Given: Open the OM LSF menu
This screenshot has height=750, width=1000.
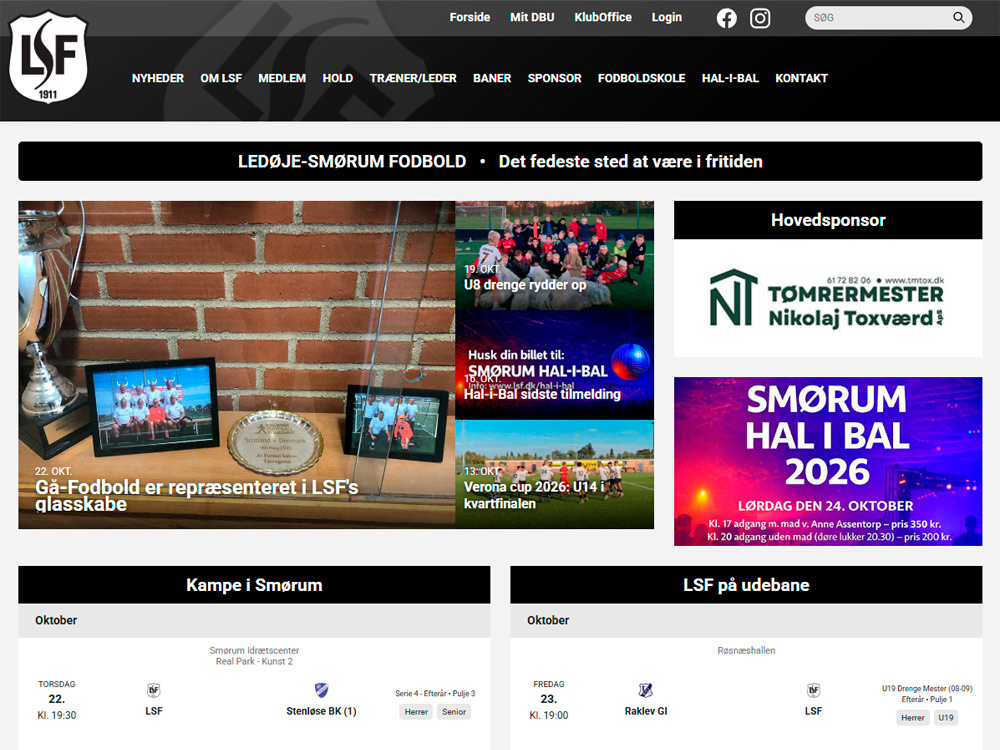Looking at the screenshot, I should click(221, 78).
